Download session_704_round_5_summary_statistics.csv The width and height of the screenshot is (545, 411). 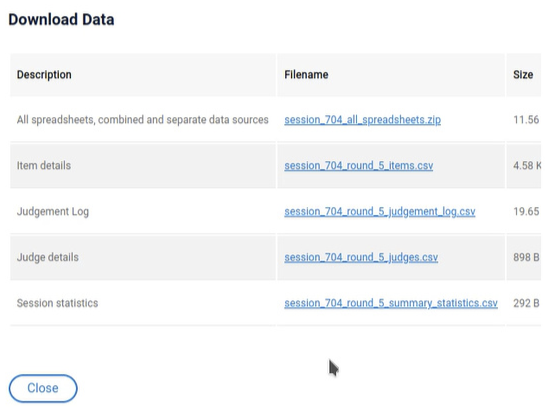(391, 303)
